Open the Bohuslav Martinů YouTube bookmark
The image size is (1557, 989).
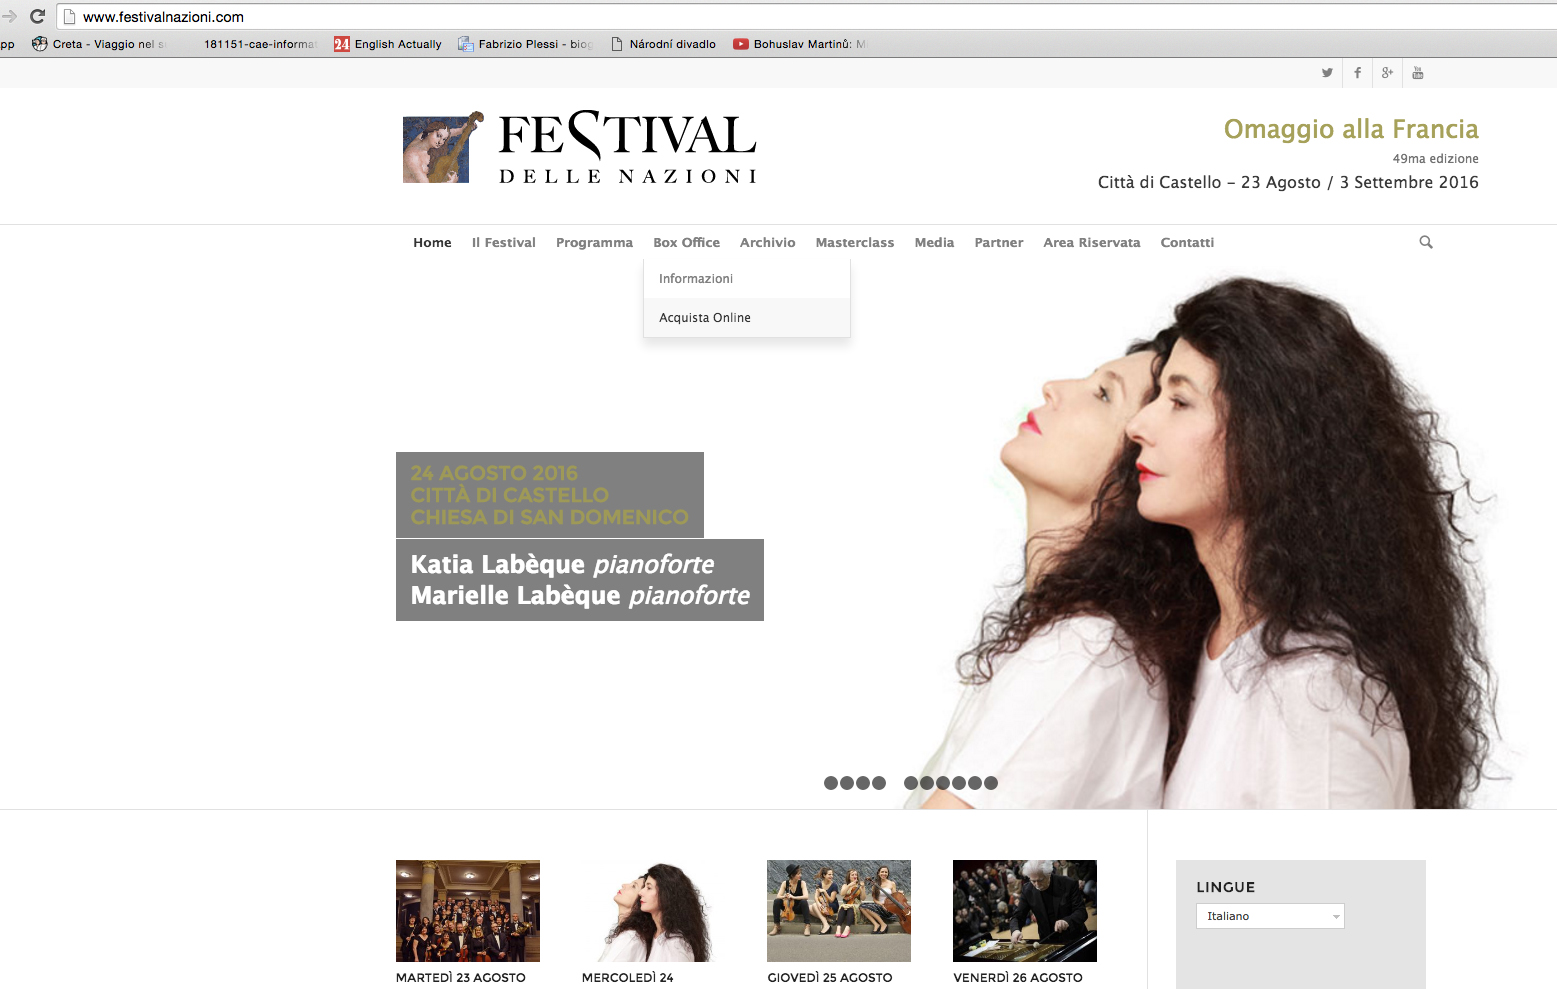click(799, 44)
